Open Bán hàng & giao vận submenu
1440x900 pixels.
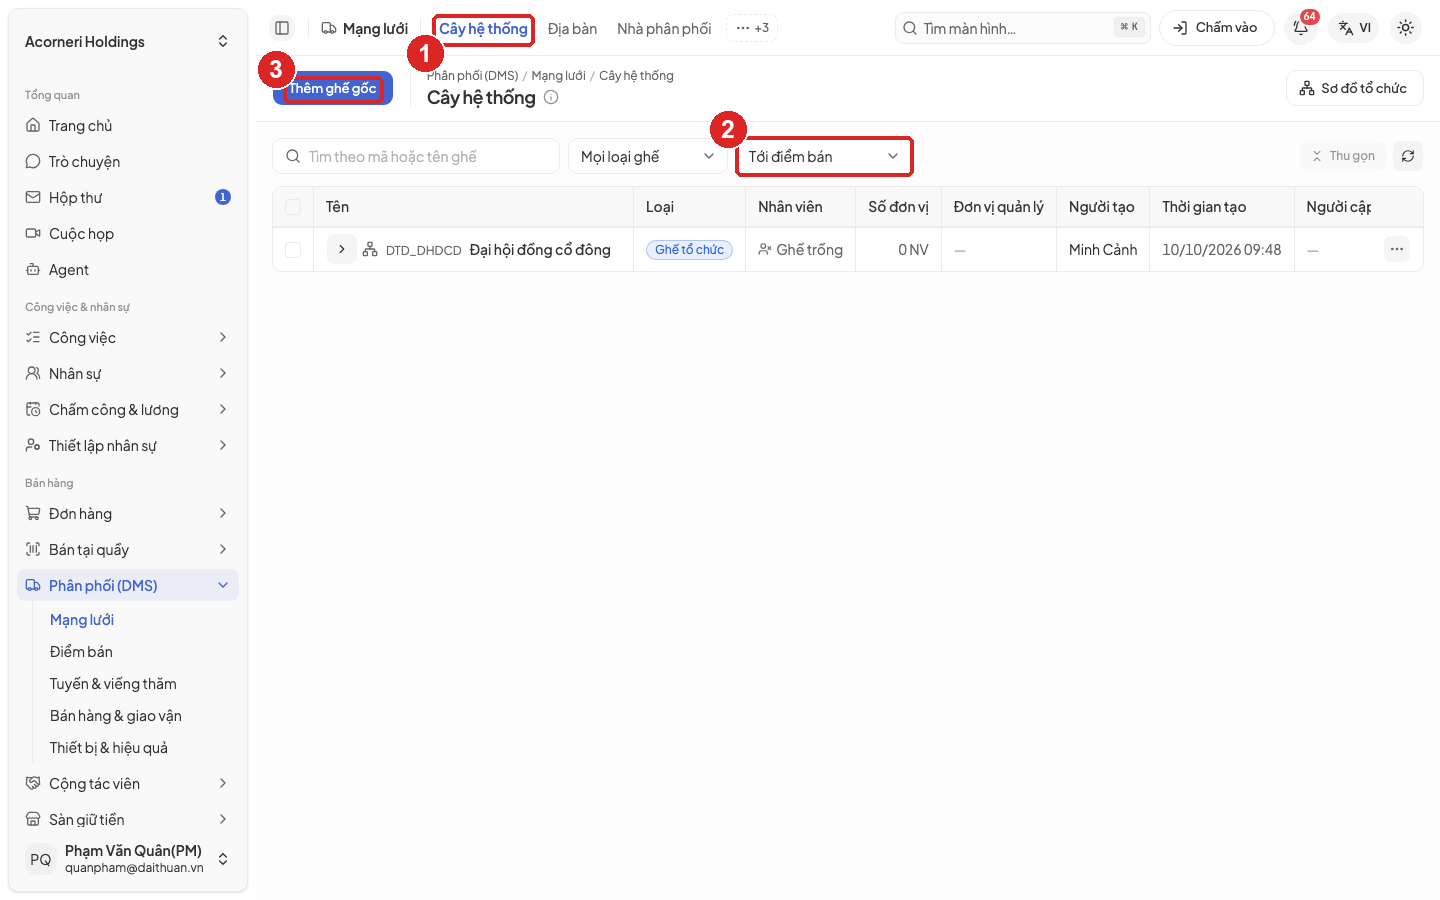click(x=140, y=716)
